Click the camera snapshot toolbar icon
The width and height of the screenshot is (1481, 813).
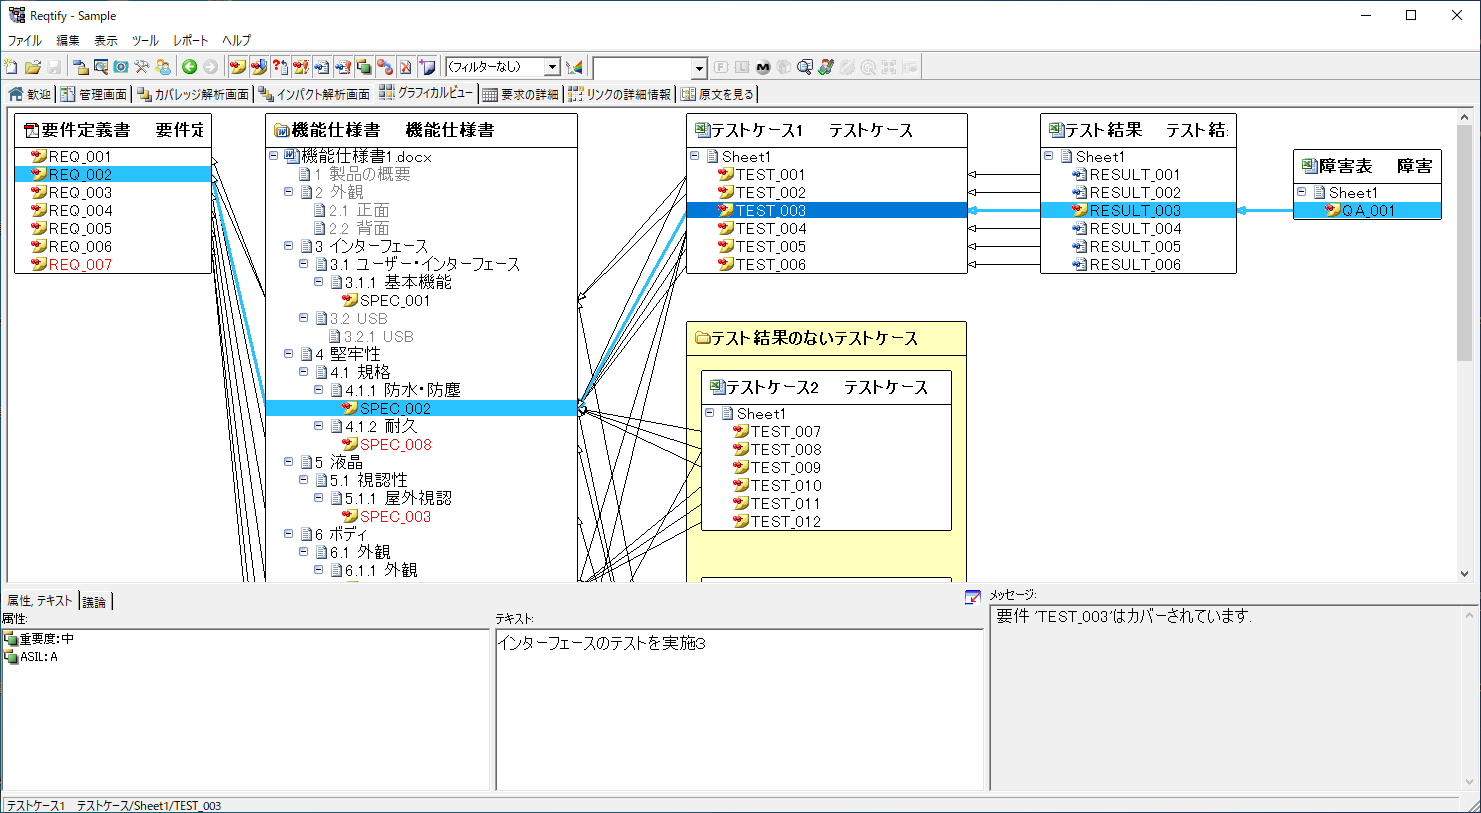coord(121,67)
